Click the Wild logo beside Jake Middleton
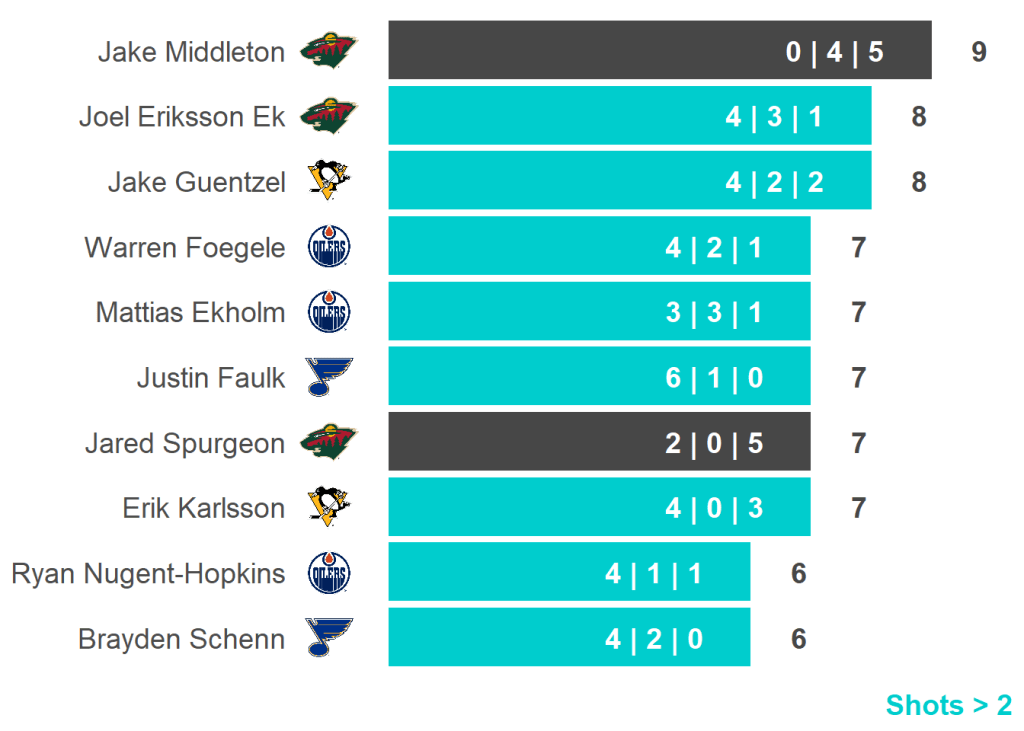This screenshot has height=731, width=1024. pyautogui.click(x=329, y=51)
